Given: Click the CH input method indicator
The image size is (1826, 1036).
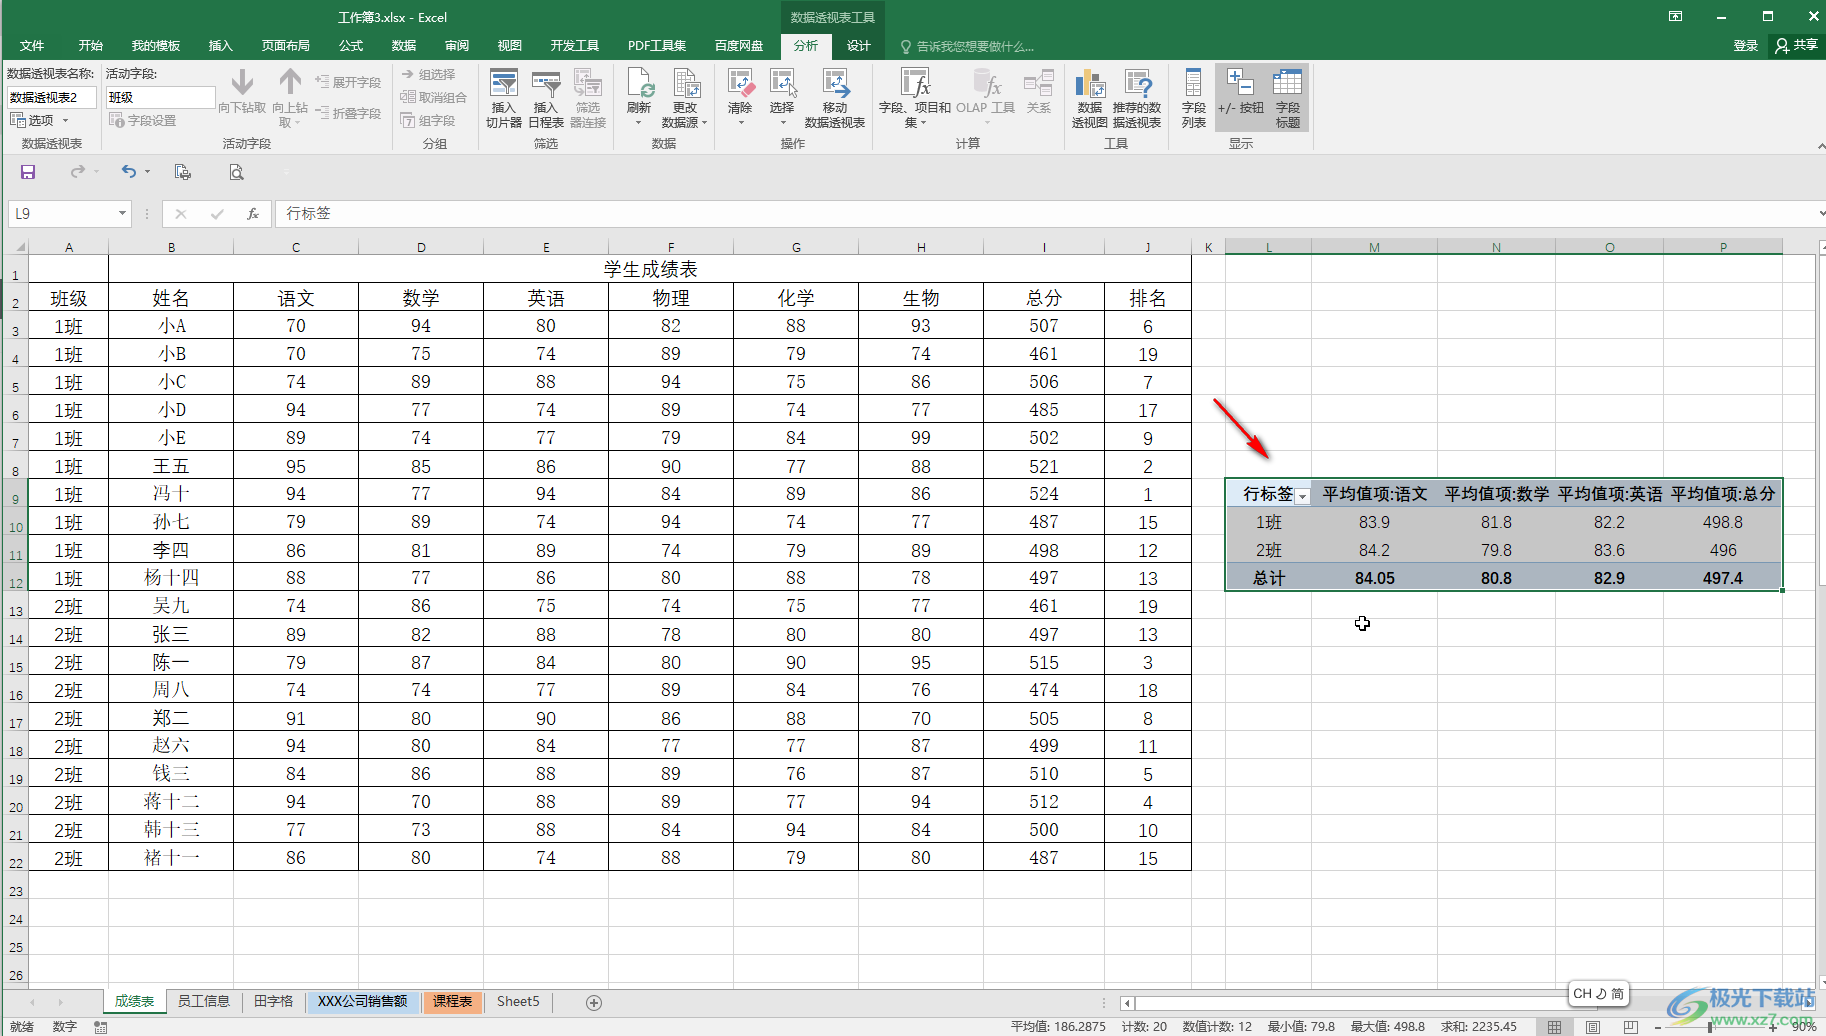Looking at the screenshot, I should (1598, 994).
